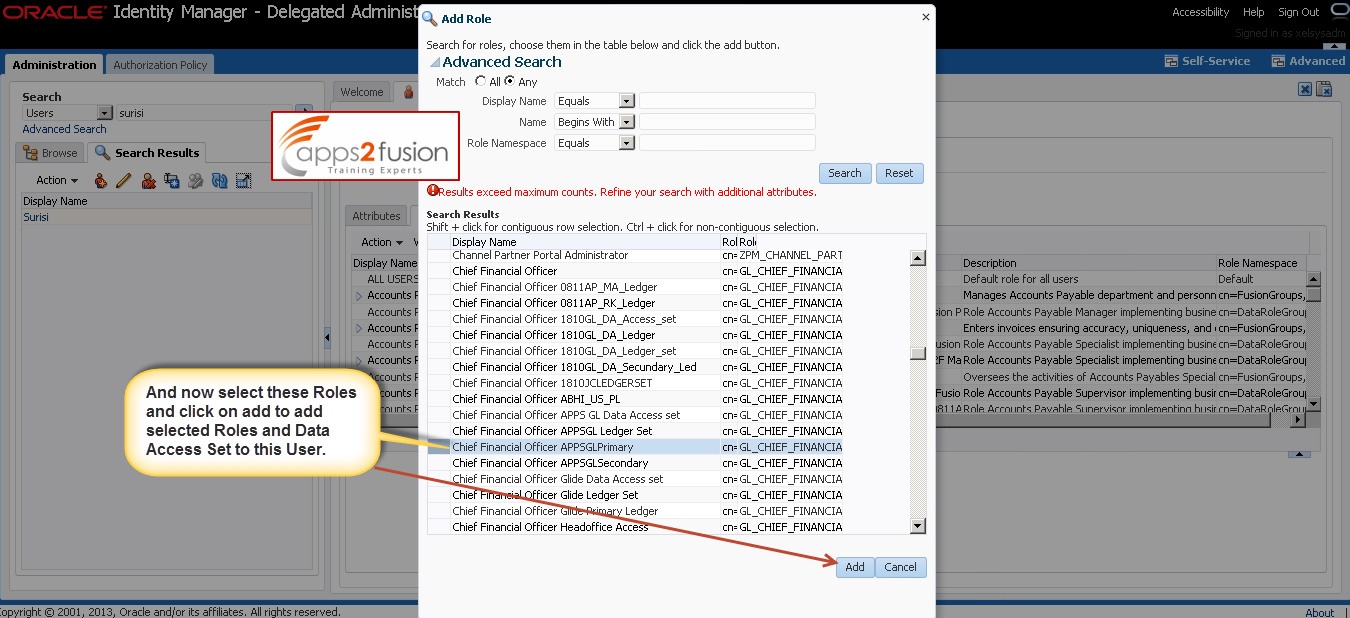Select the Chief Financial Officer 0811AP_MA_Ledger row
The image size is (1350, 618).
(635, 287)
